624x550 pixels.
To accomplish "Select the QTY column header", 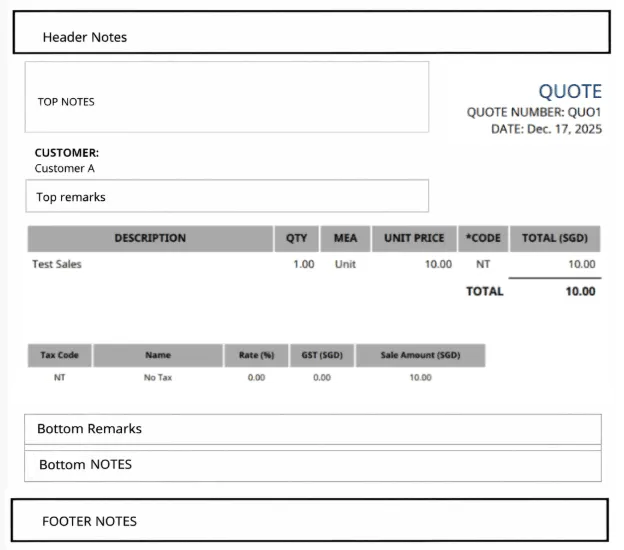I will [297, 239].
